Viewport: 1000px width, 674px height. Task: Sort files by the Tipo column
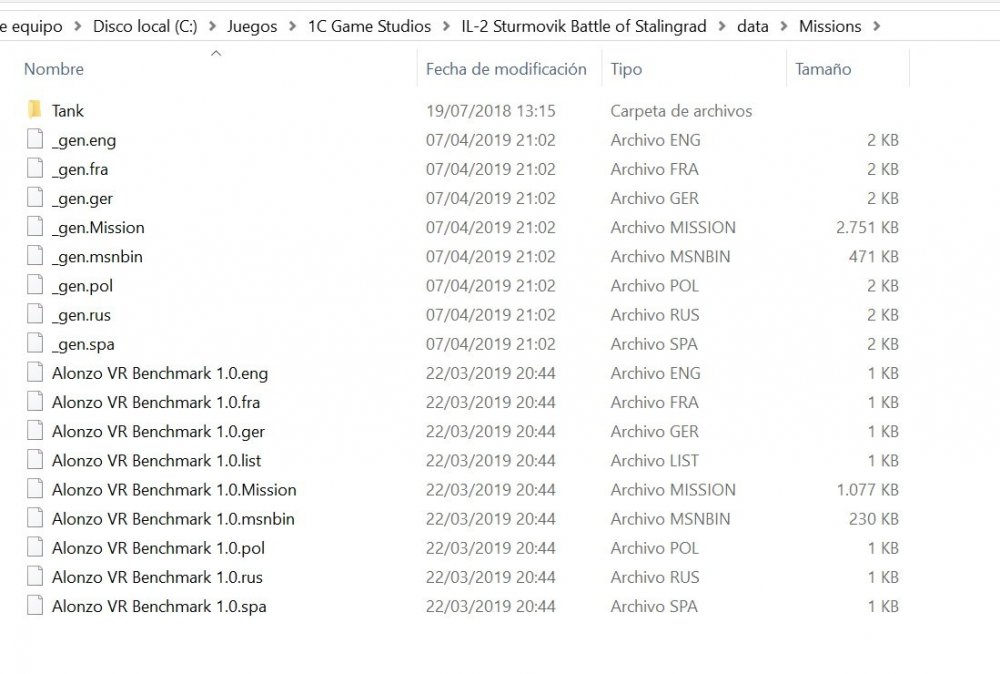pyautogui.click(x=626, y=69)
